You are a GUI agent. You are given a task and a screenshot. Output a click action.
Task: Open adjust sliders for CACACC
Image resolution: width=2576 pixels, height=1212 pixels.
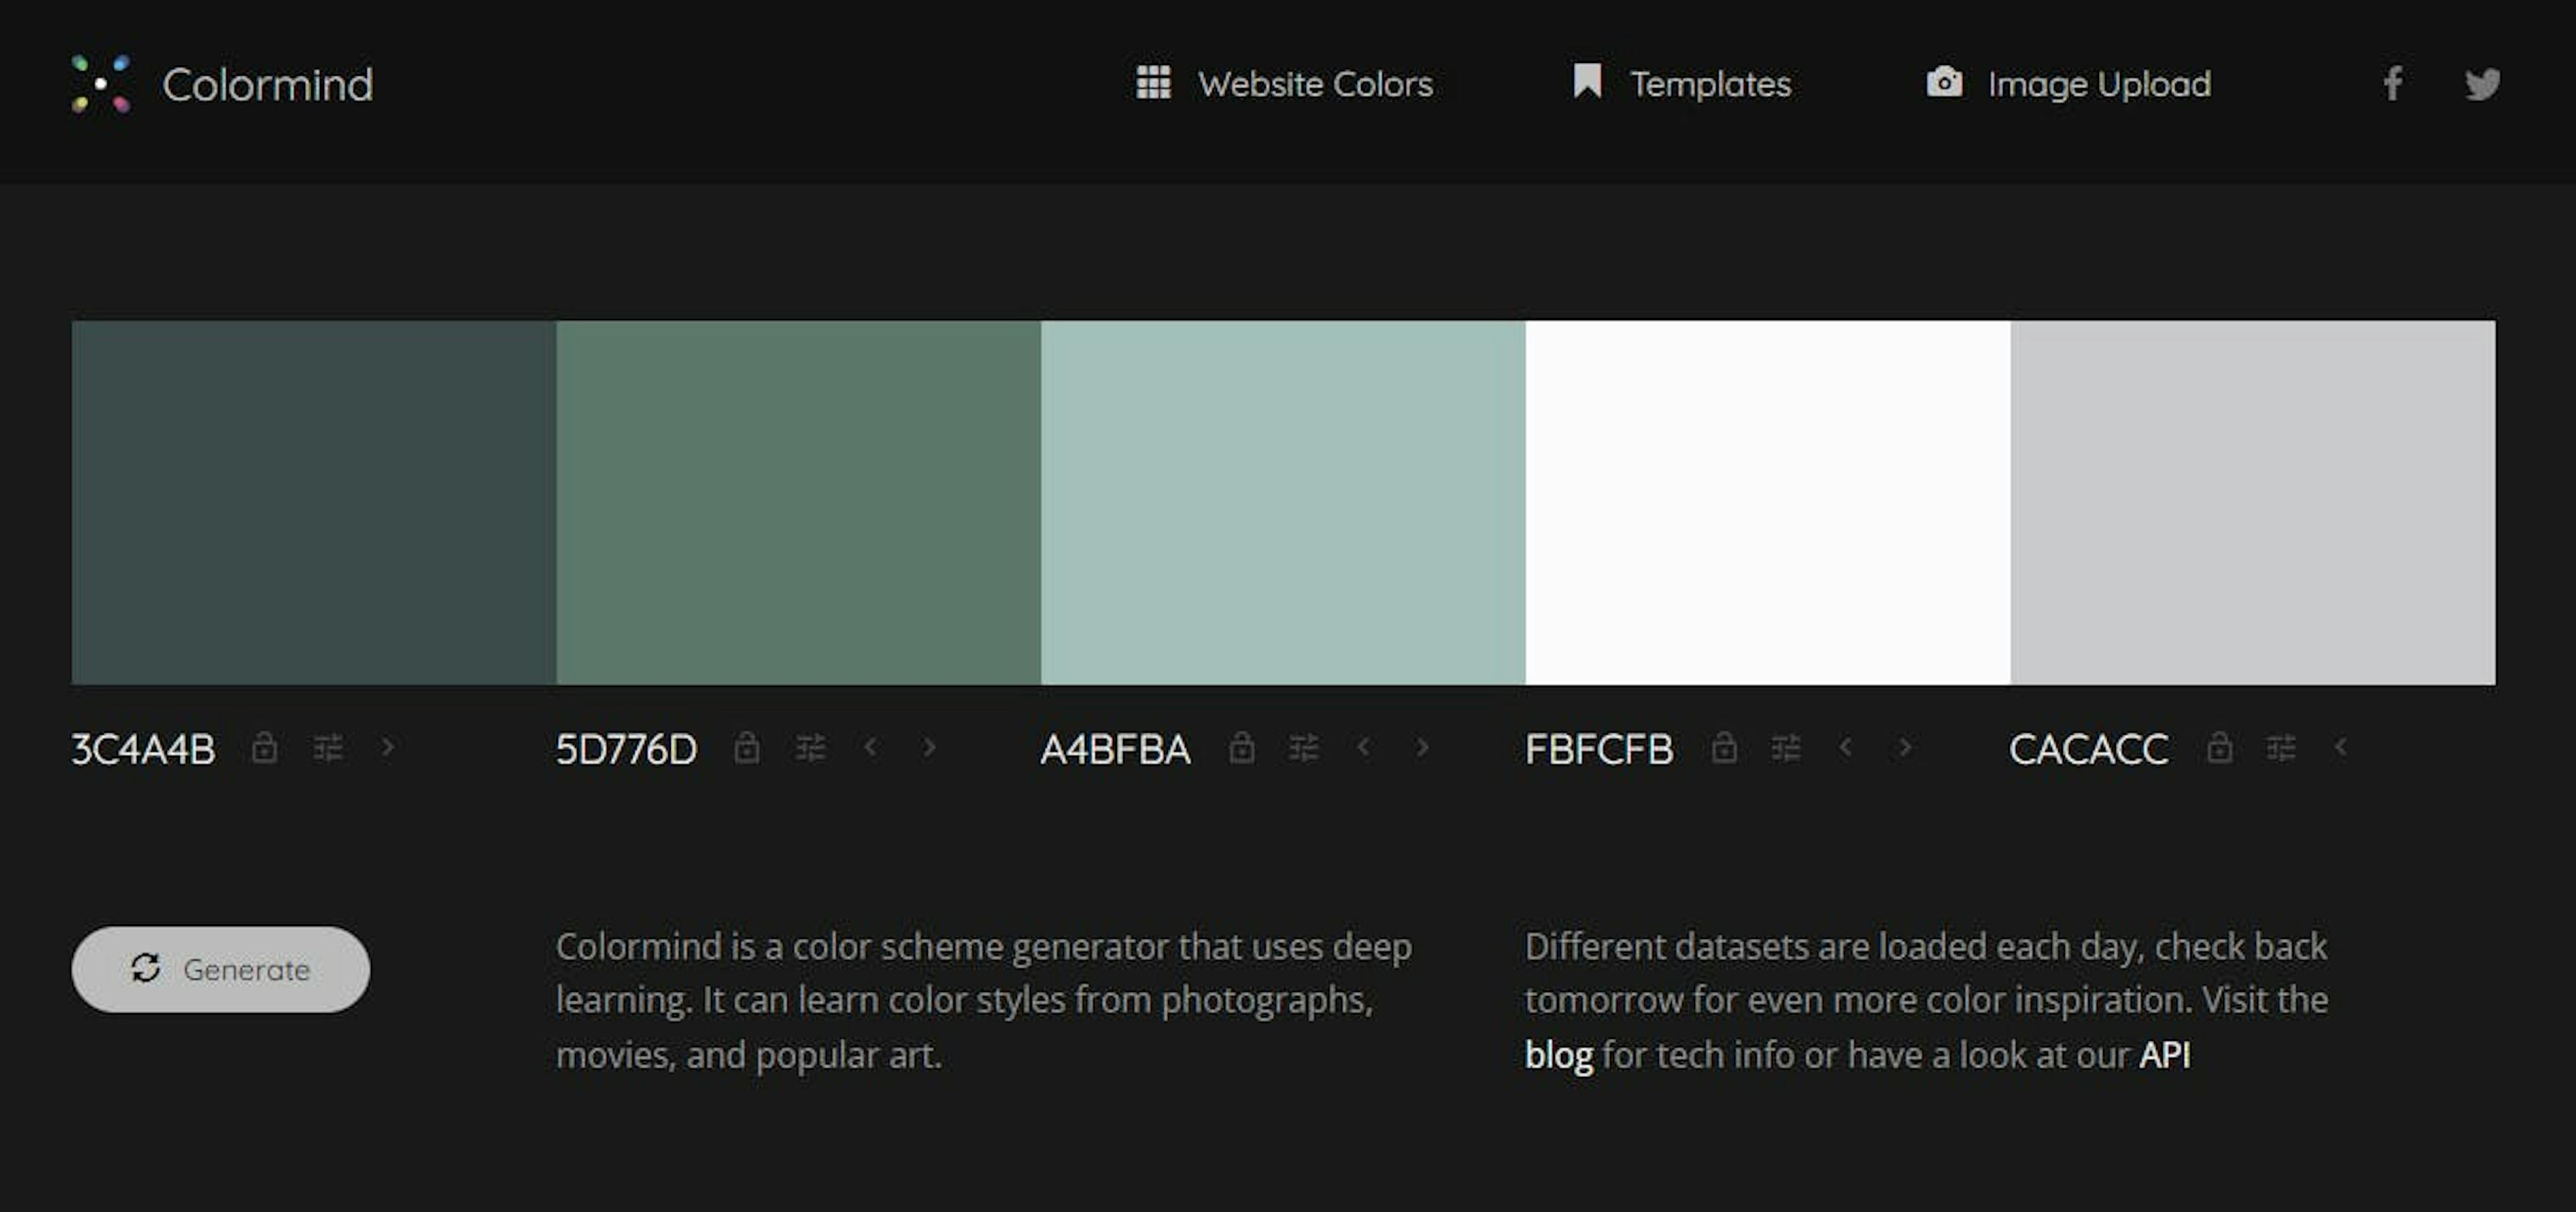(x=2281, y=748)
